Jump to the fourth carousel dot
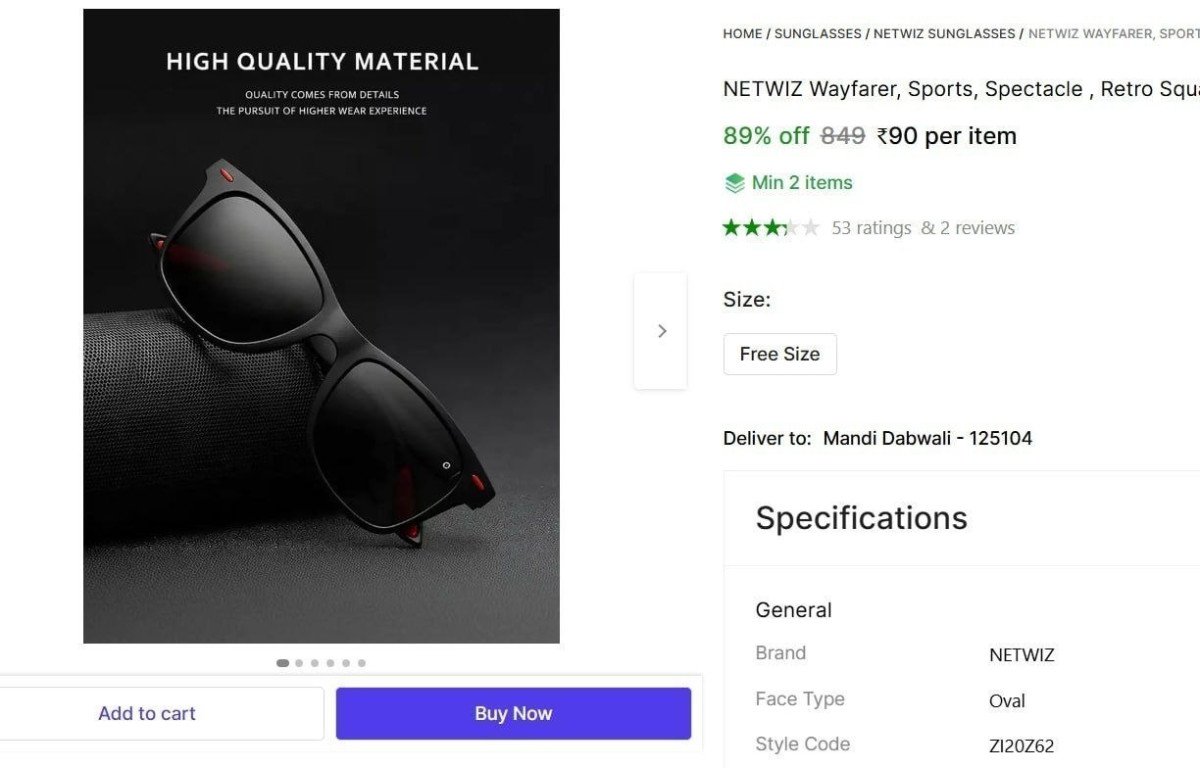 (x=330, y=663)
